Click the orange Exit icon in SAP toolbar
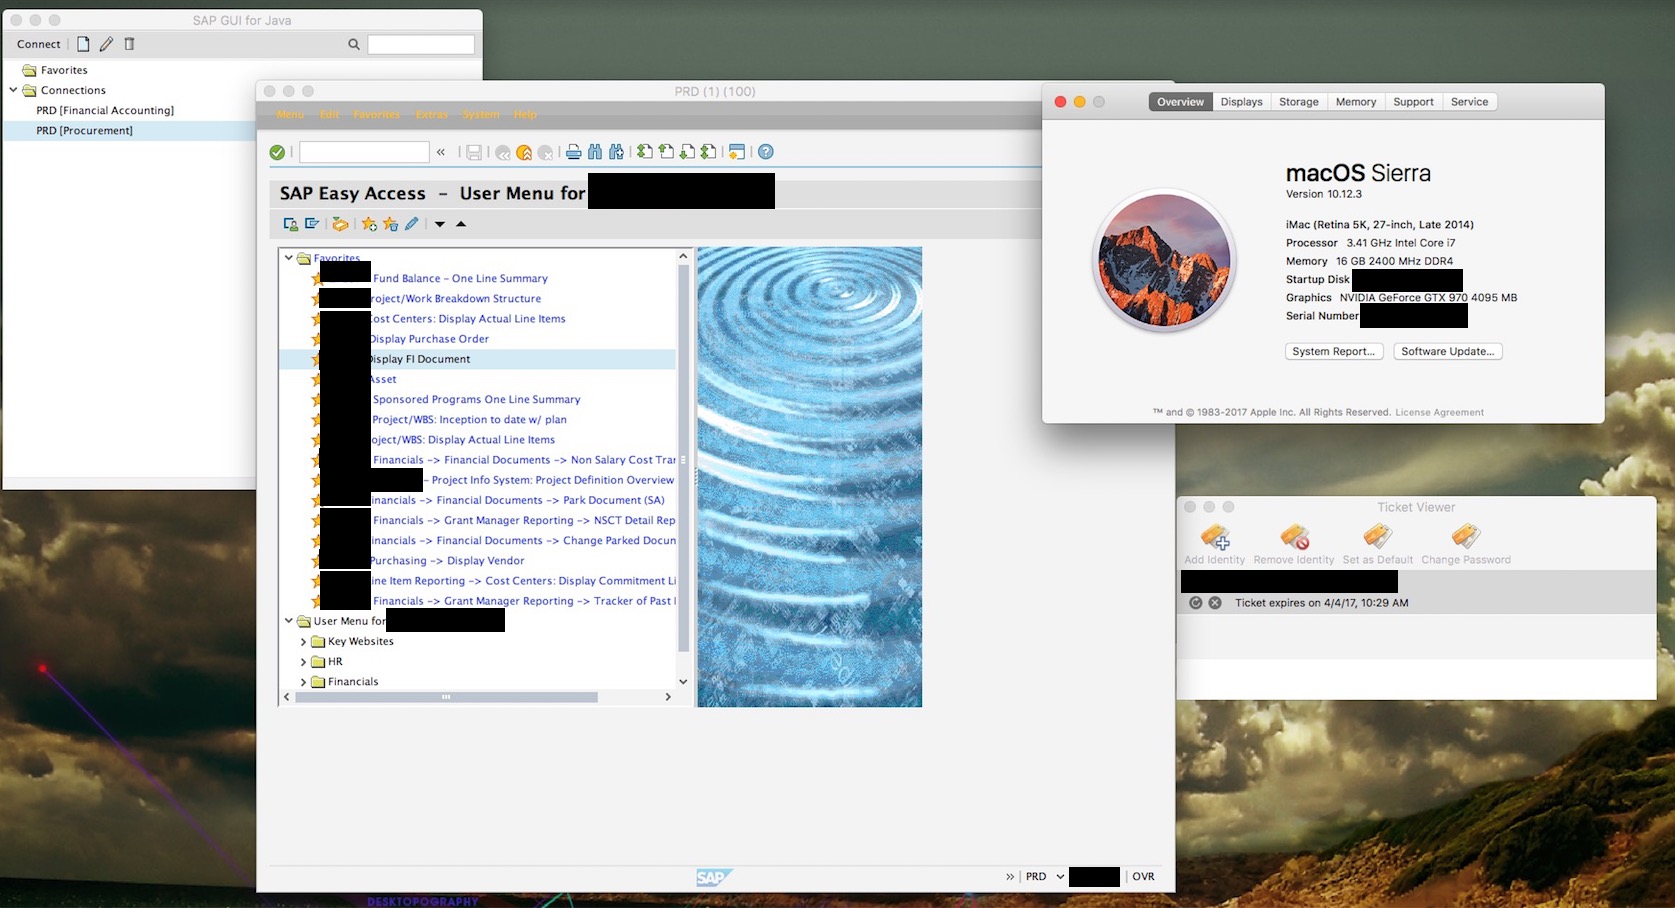The height and width of the screenshot is (908, 1675). pyautogui.click(x=524, y=152)
